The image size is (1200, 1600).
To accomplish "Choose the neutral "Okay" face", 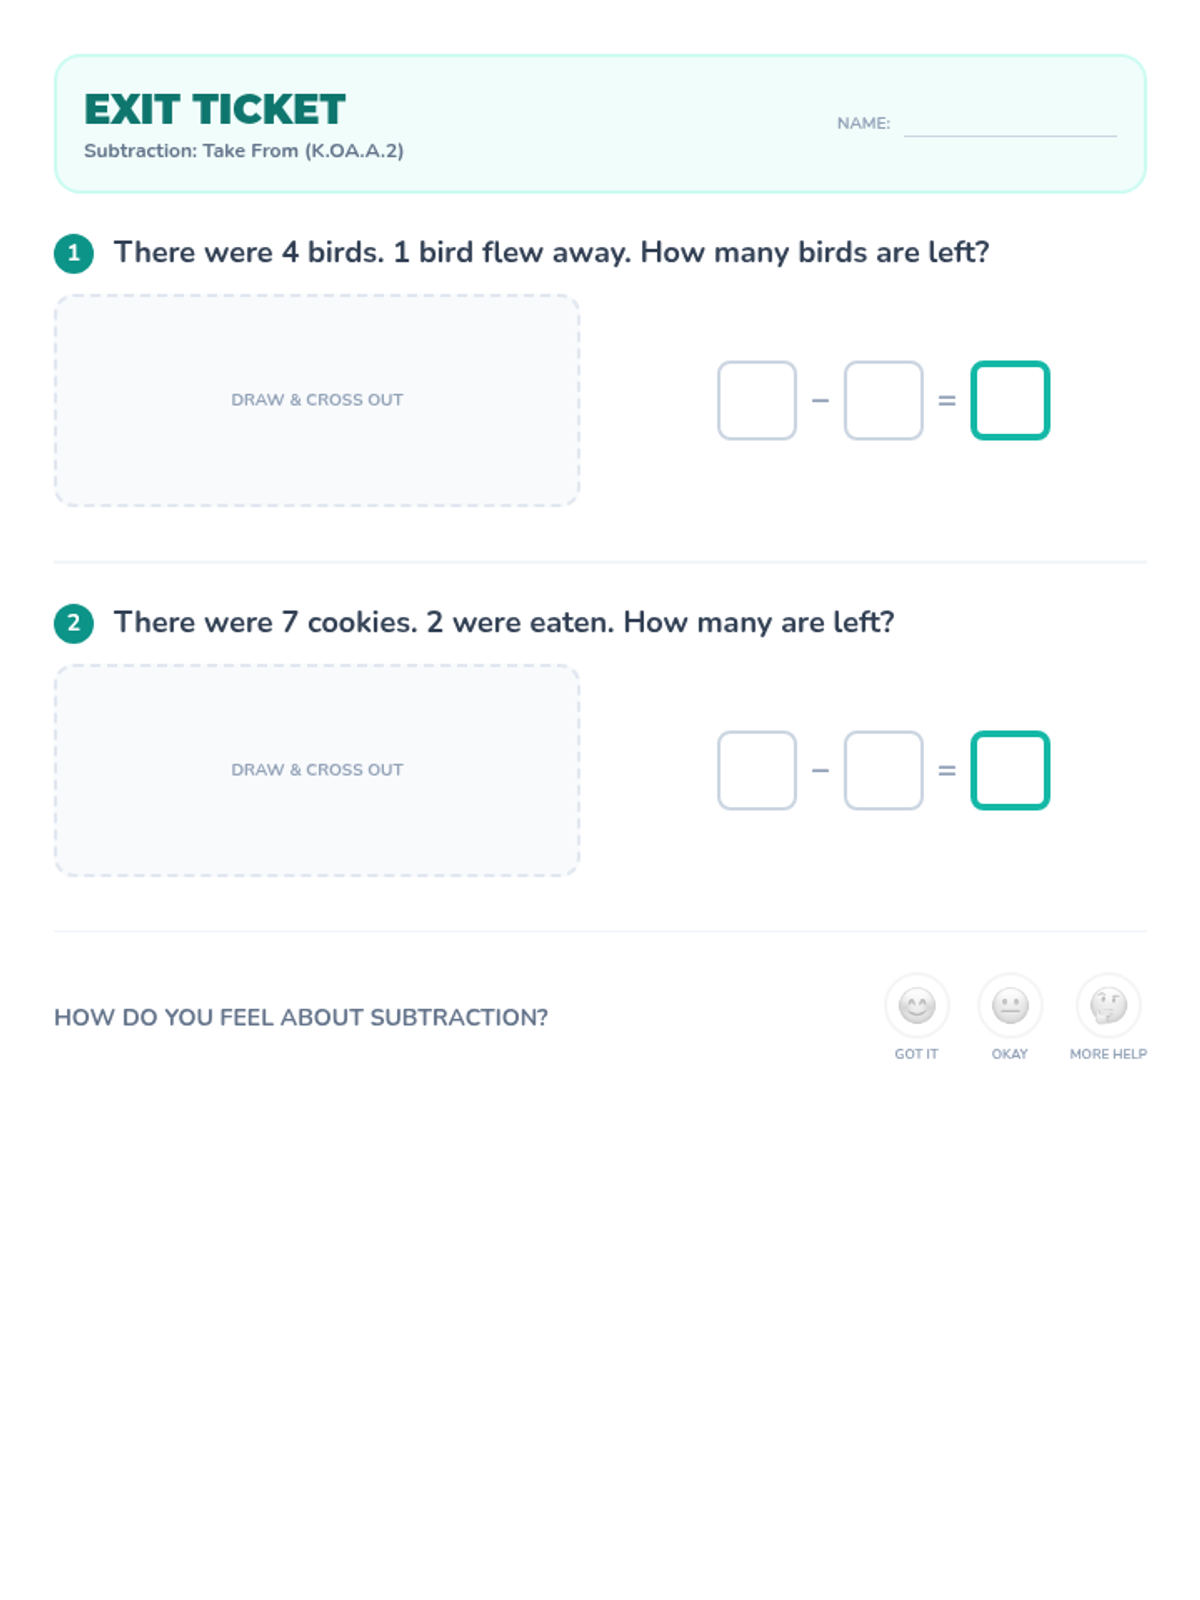I will 1009,1005.
